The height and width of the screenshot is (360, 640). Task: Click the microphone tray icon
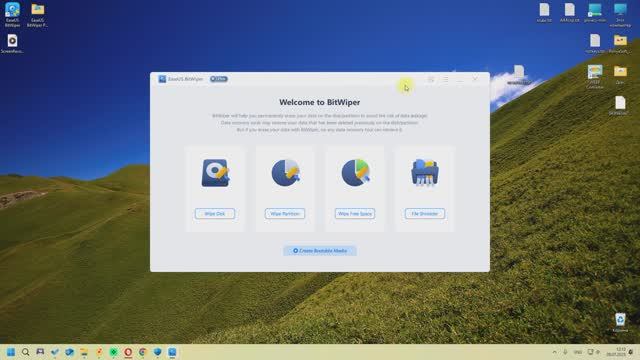point(565,352)
